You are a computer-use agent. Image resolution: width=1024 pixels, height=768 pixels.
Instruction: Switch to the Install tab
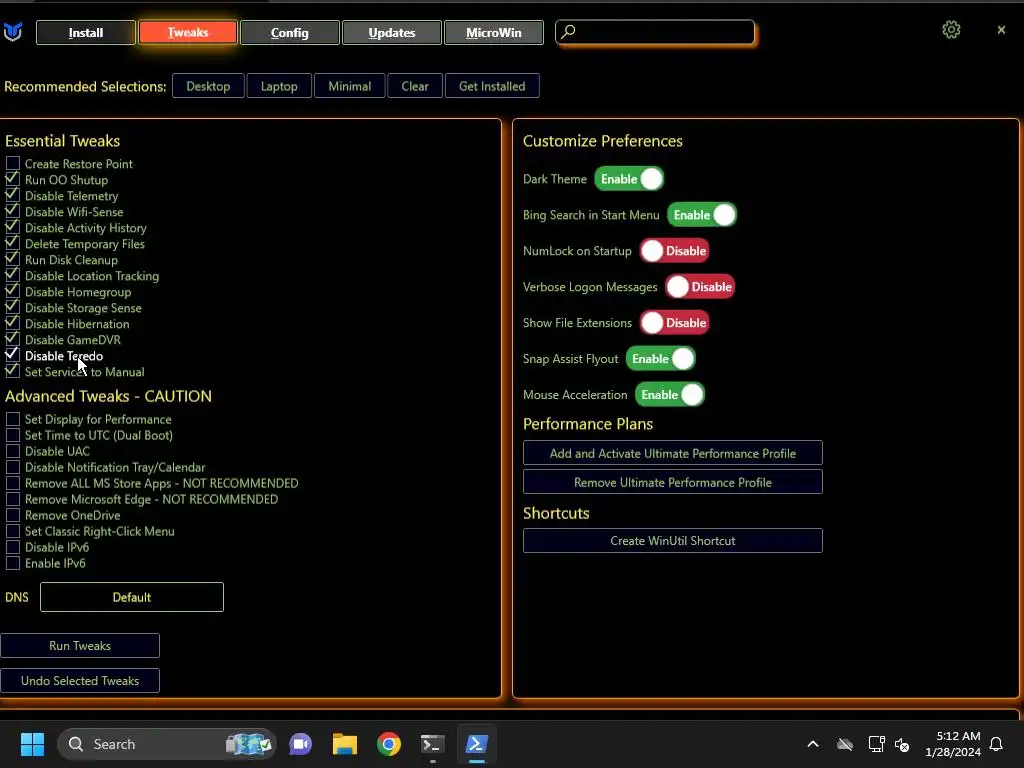coord(86,33)
